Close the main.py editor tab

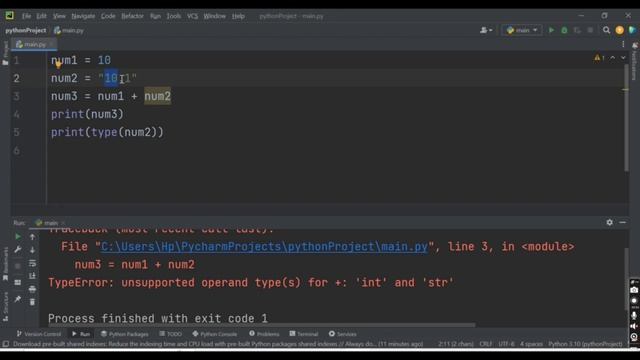click(x=51, y=44)
